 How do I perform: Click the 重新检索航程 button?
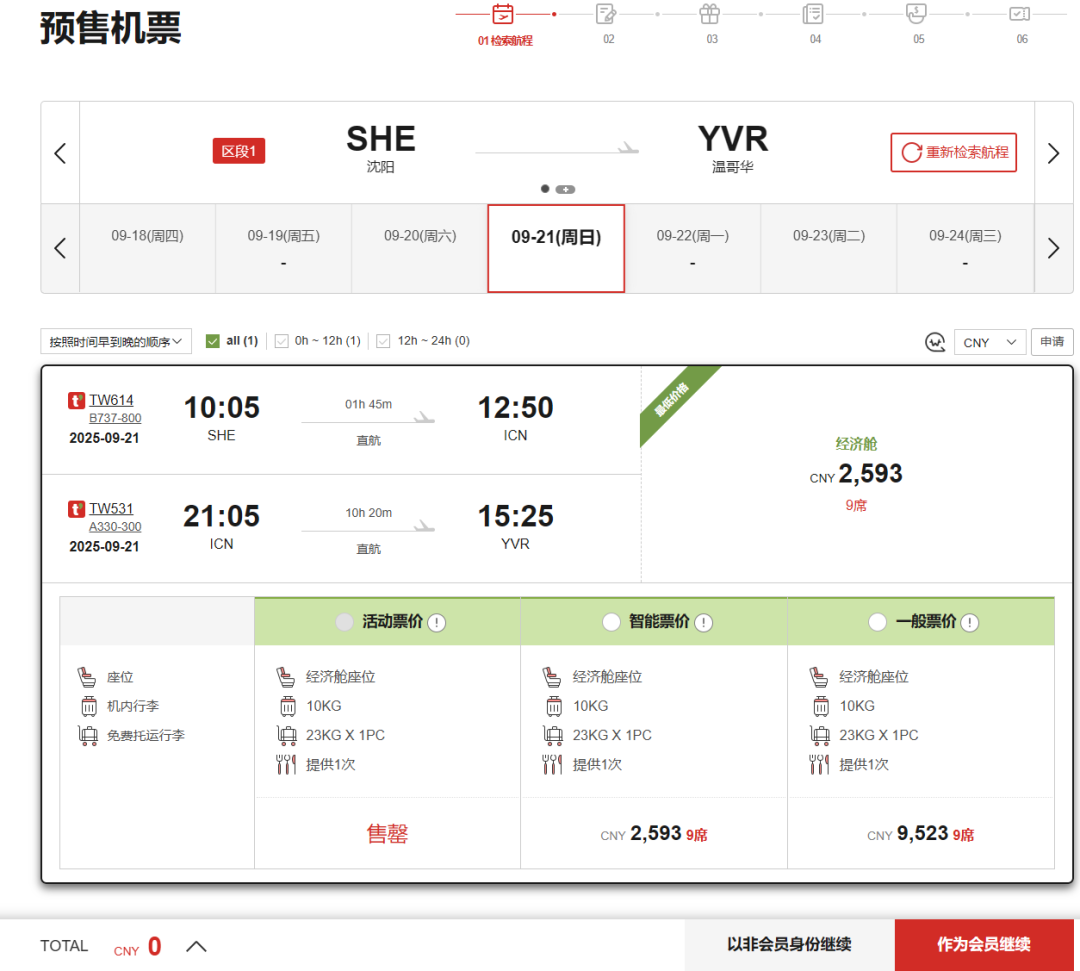(954, 153)
